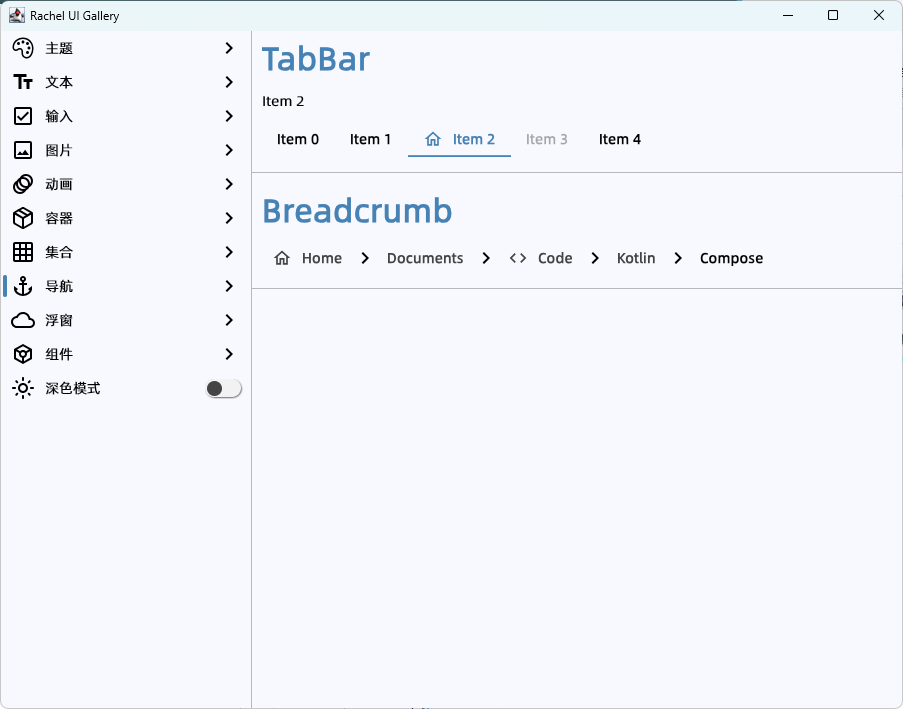Open the 组件 menu label
Screen dimensions: 903x709
pyautogui.click(x=59, y=354)
